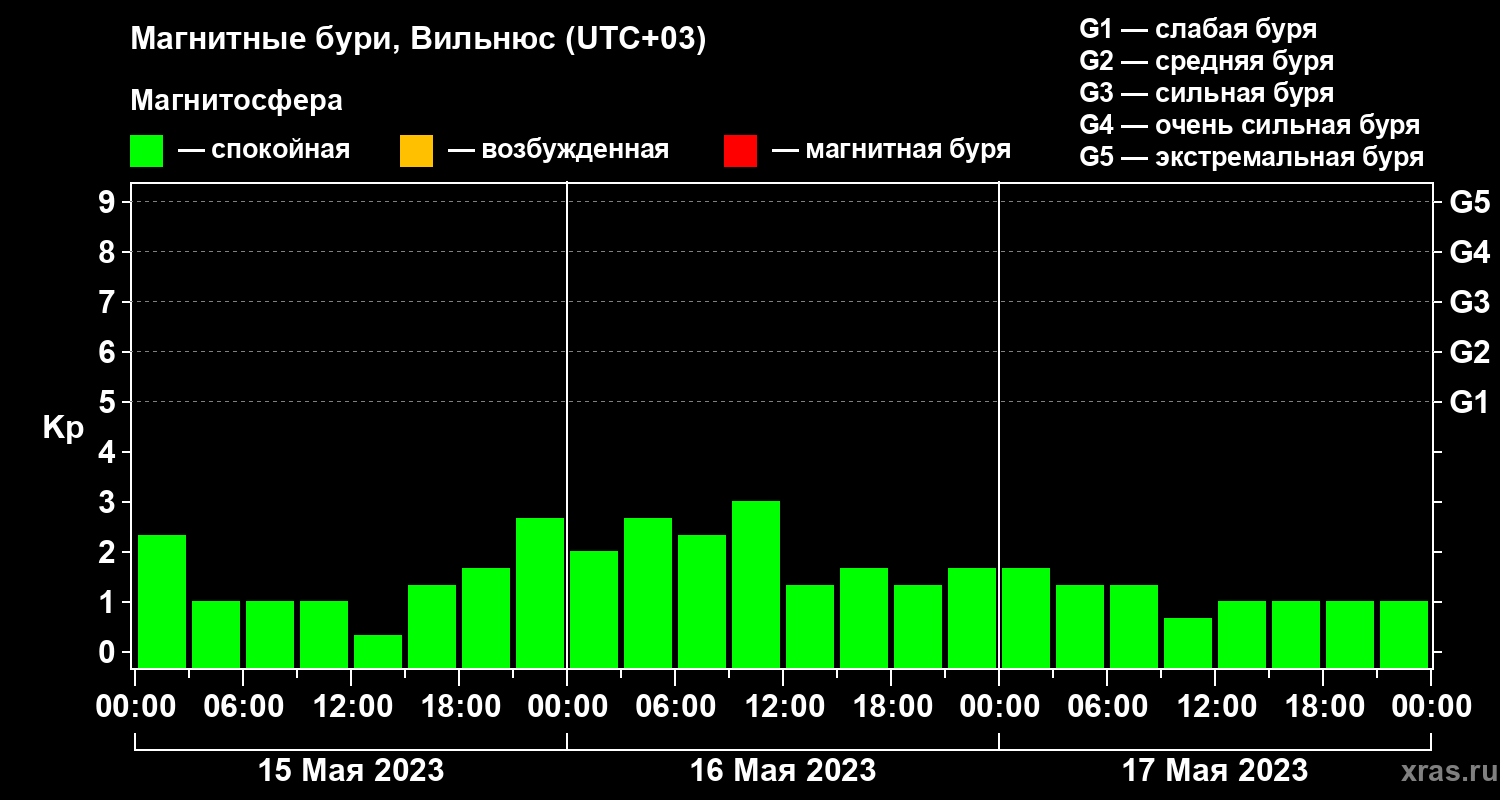Click the G3 — сильная буря legend text

1207,93
